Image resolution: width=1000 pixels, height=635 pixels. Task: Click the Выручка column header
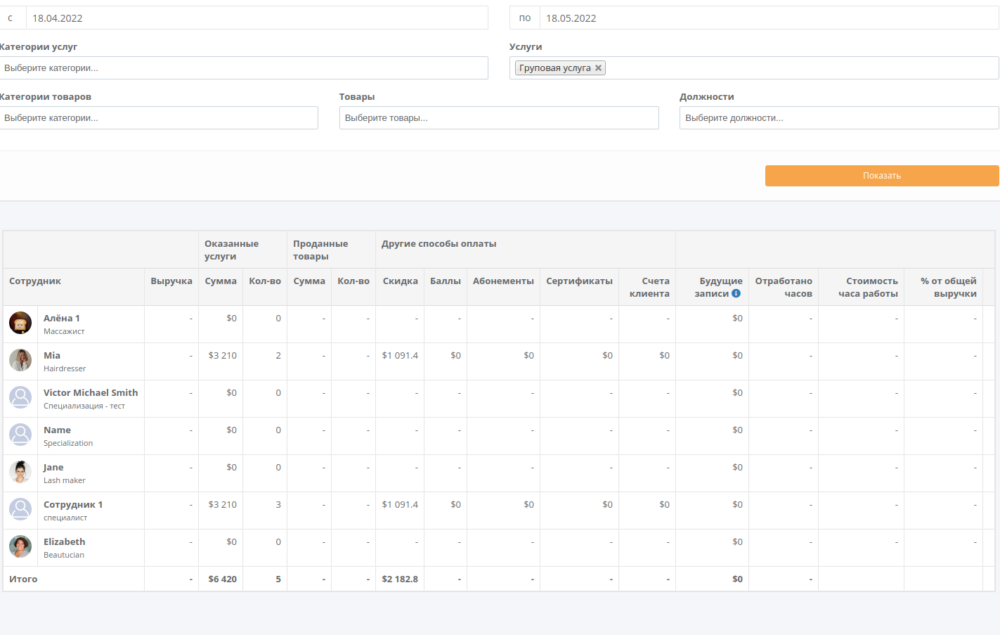point(171,281)
